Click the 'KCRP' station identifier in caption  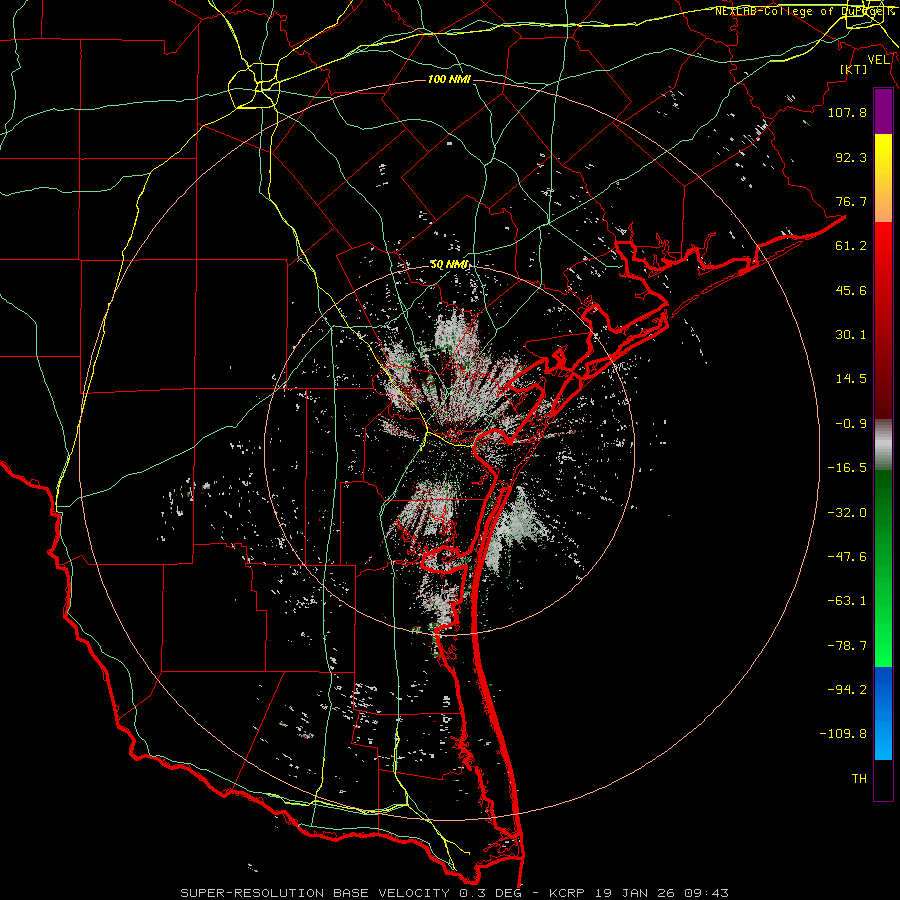(x=568, y=893)
